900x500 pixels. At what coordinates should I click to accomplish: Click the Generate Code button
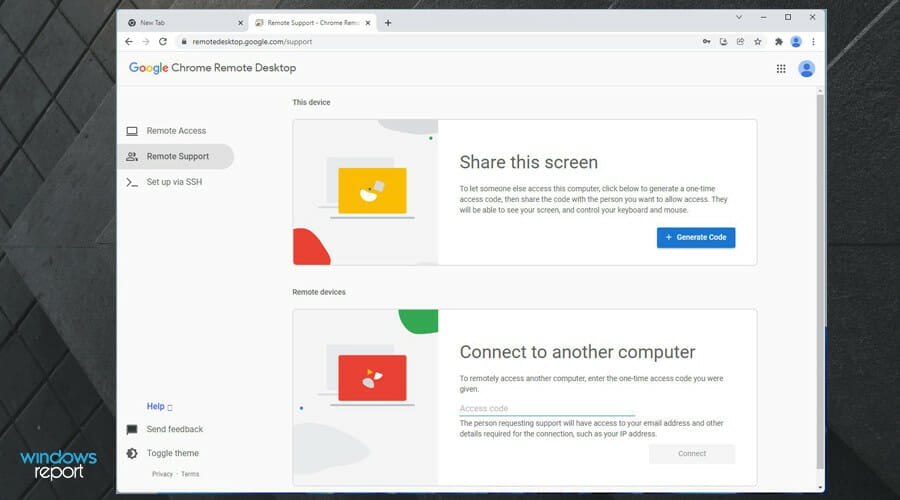coord(696,238)
